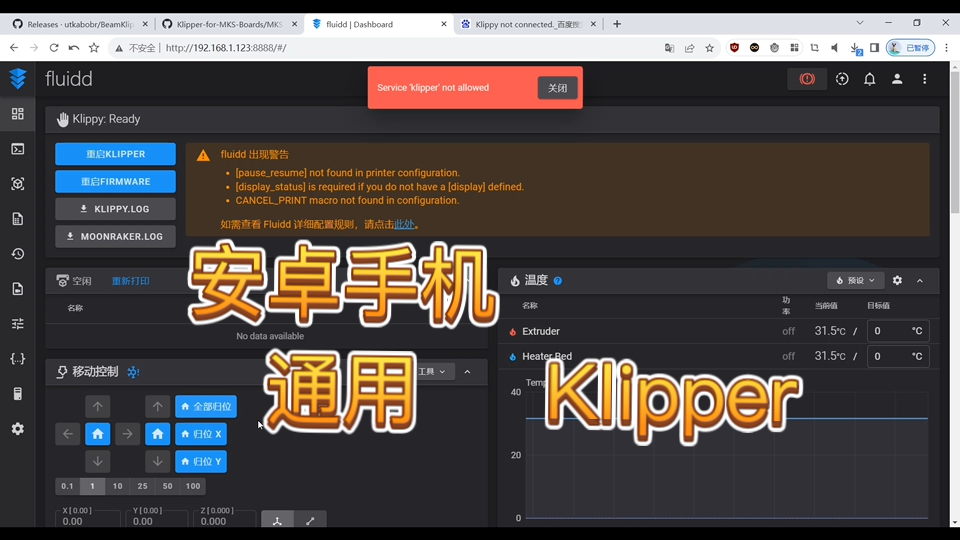Image resolution: width=960 pixels, height=540 pixels.
Task: Open the Dashboard sidebar icon
Action: click(18, 114)
